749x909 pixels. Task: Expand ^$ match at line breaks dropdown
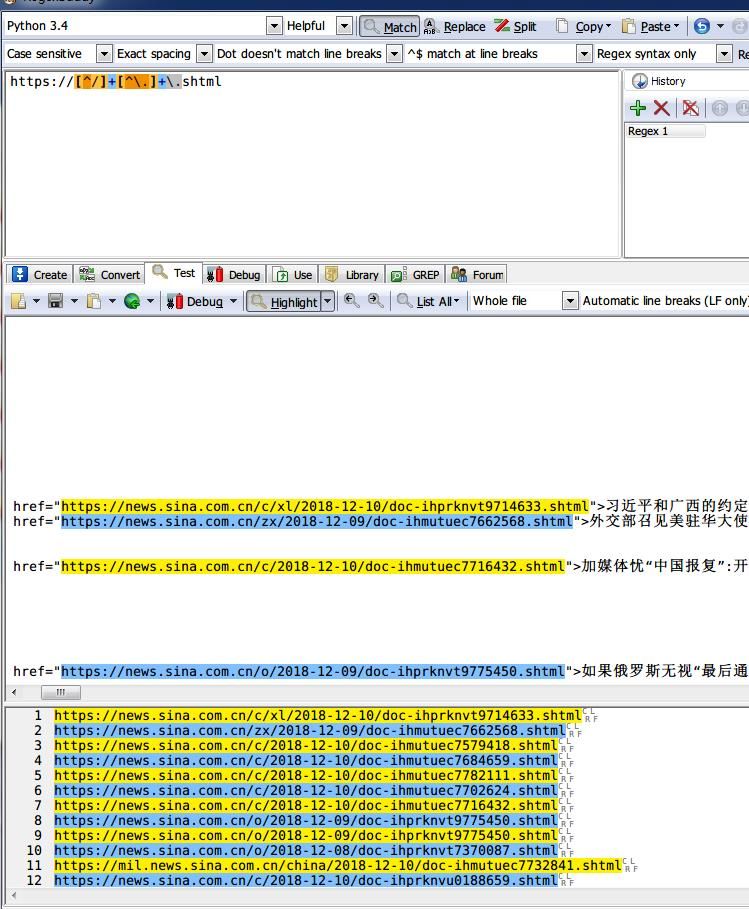pyautogui.click(x=584, y=54)
